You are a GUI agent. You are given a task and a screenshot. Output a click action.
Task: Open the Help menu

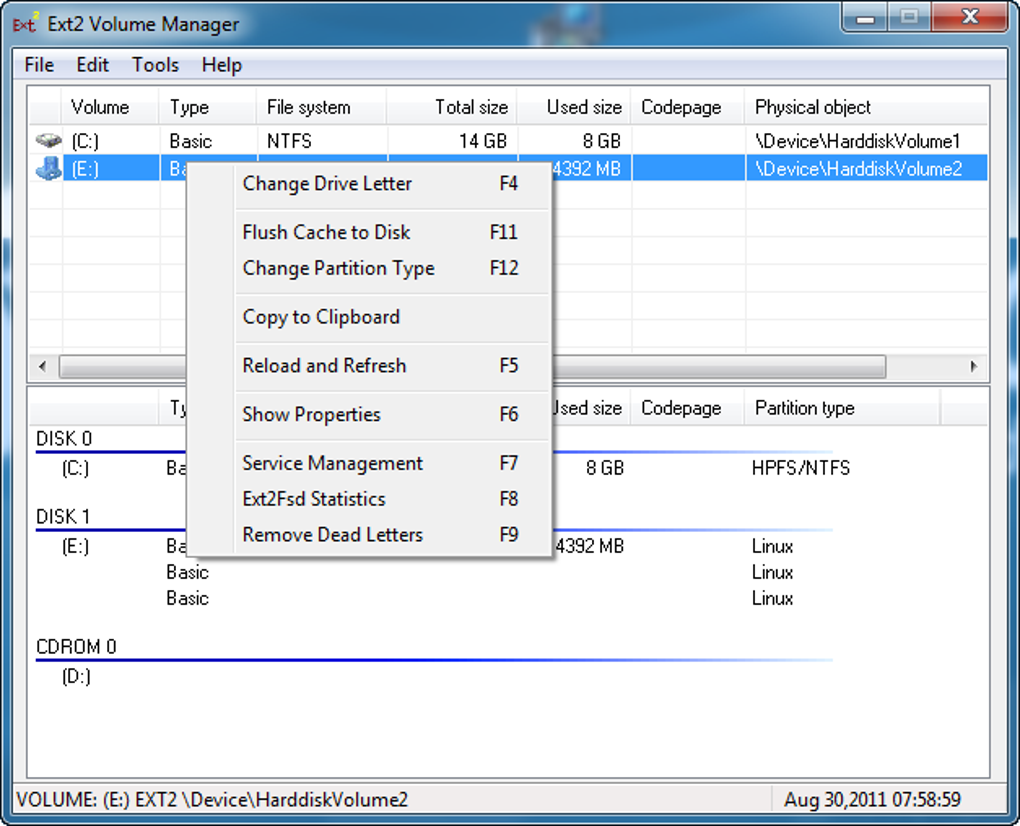[x=222, y=65]
